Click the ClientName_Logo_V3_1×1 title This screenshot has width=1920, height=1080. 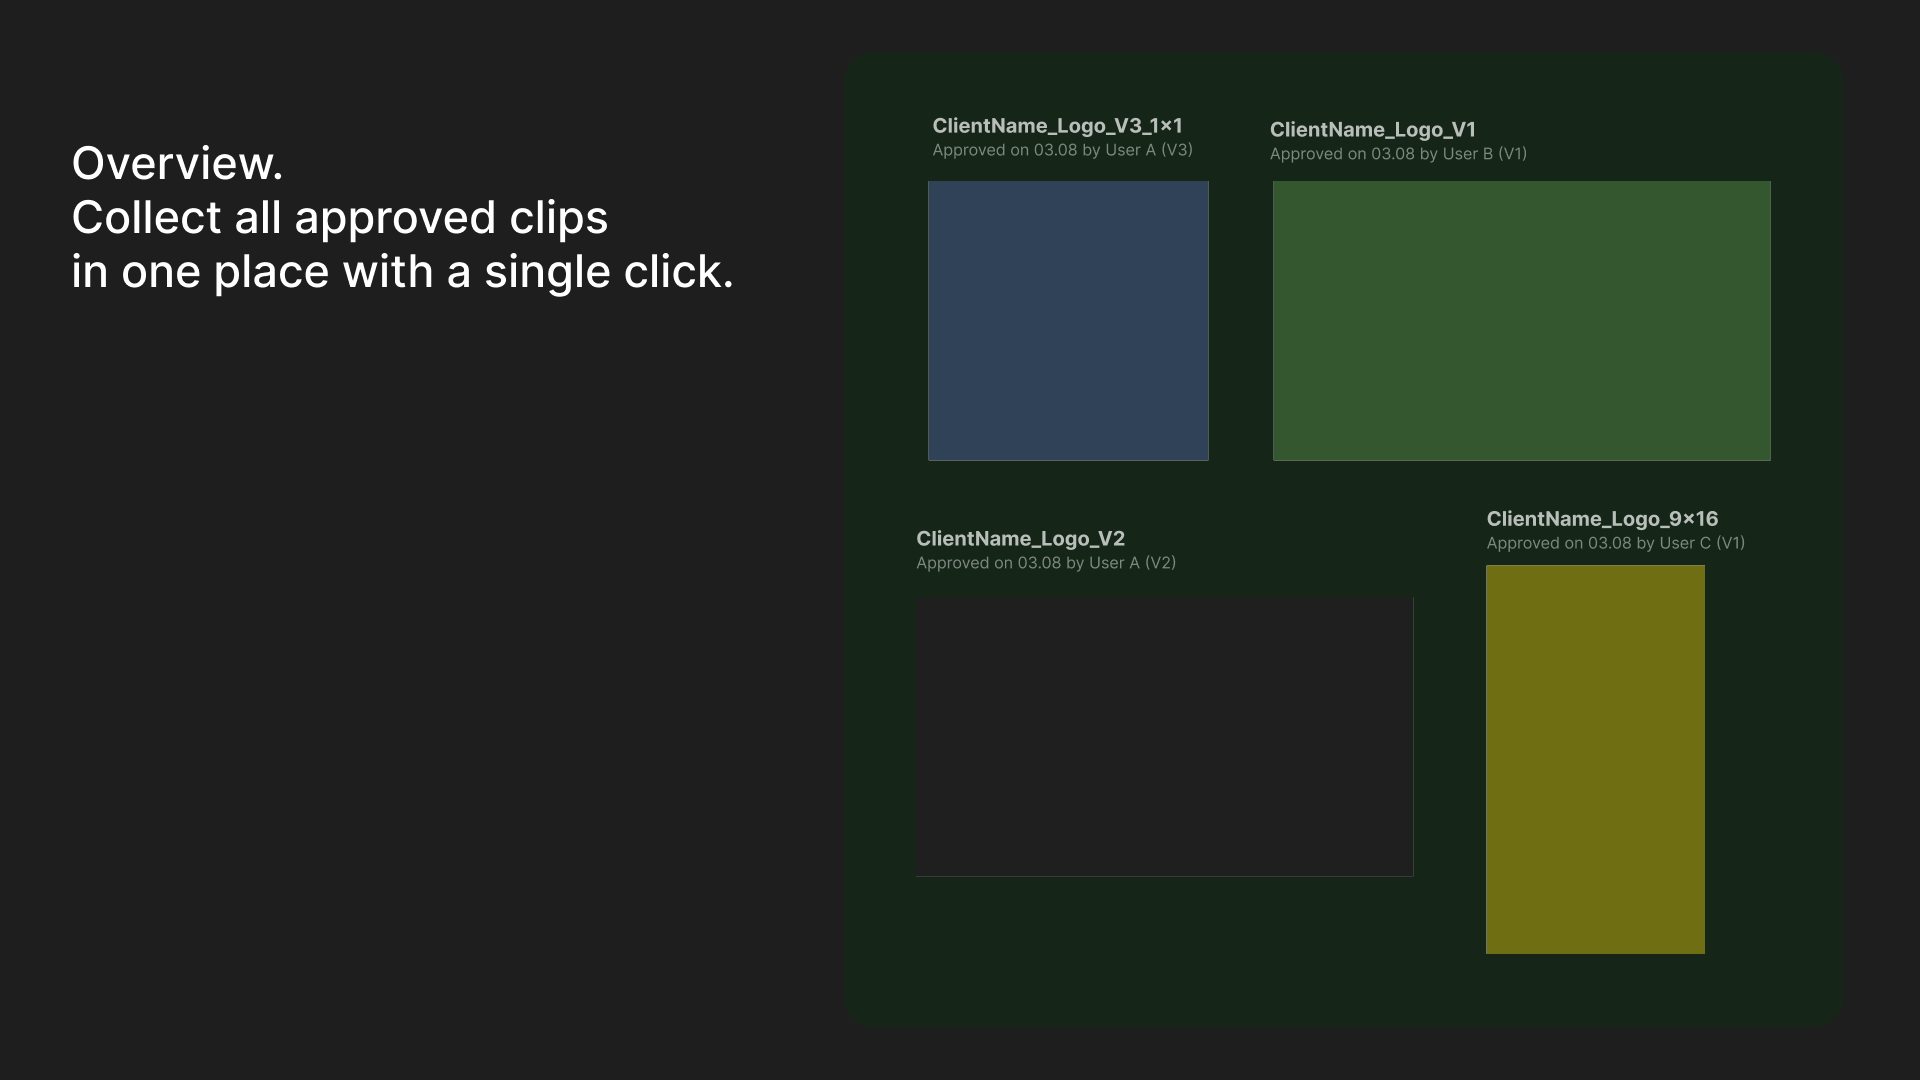[1057, 126]
